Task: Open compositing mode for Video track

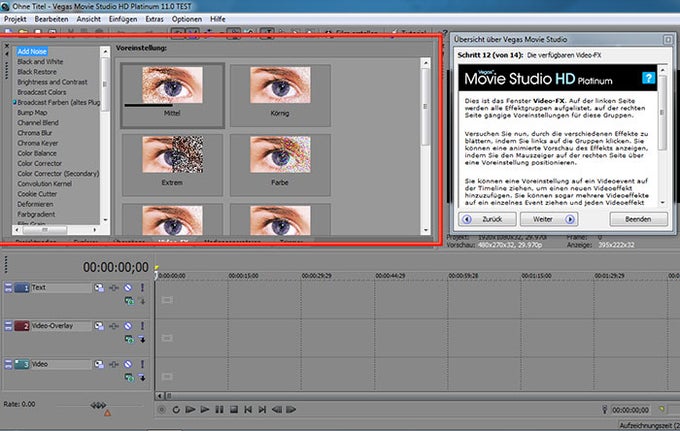Action: (129, 378)
